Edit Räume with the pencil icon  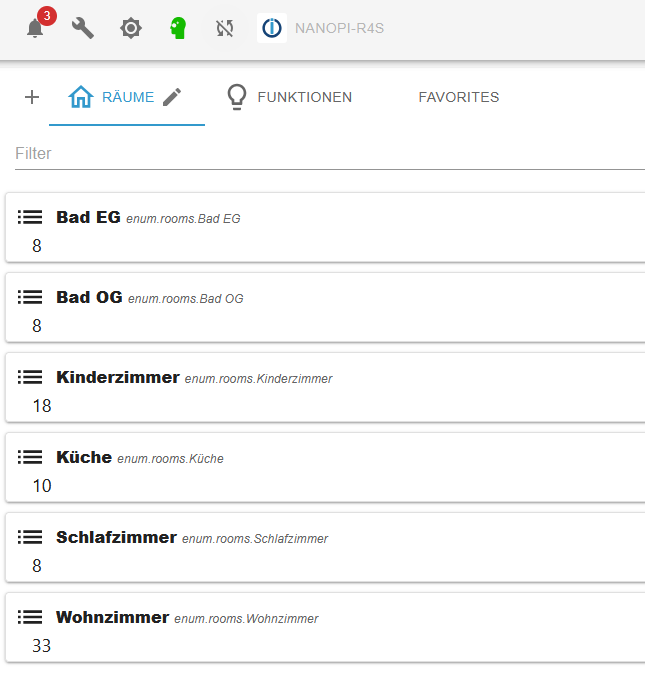(x=172, y=97)
